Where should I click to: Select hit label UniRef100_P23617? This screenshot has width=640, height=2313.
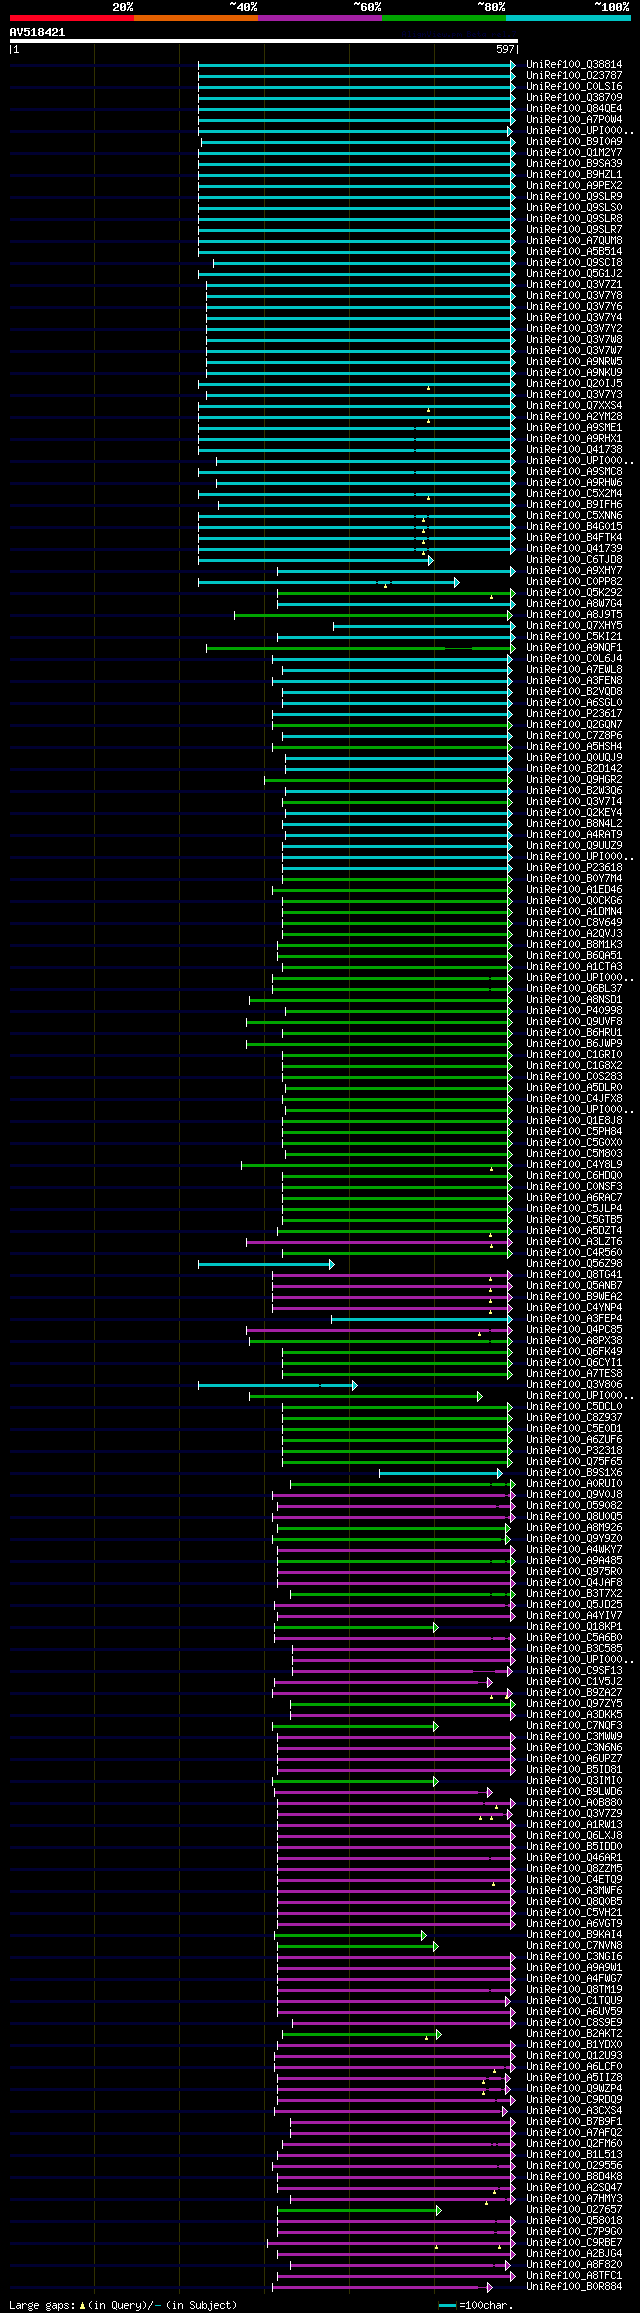(574, 714)
